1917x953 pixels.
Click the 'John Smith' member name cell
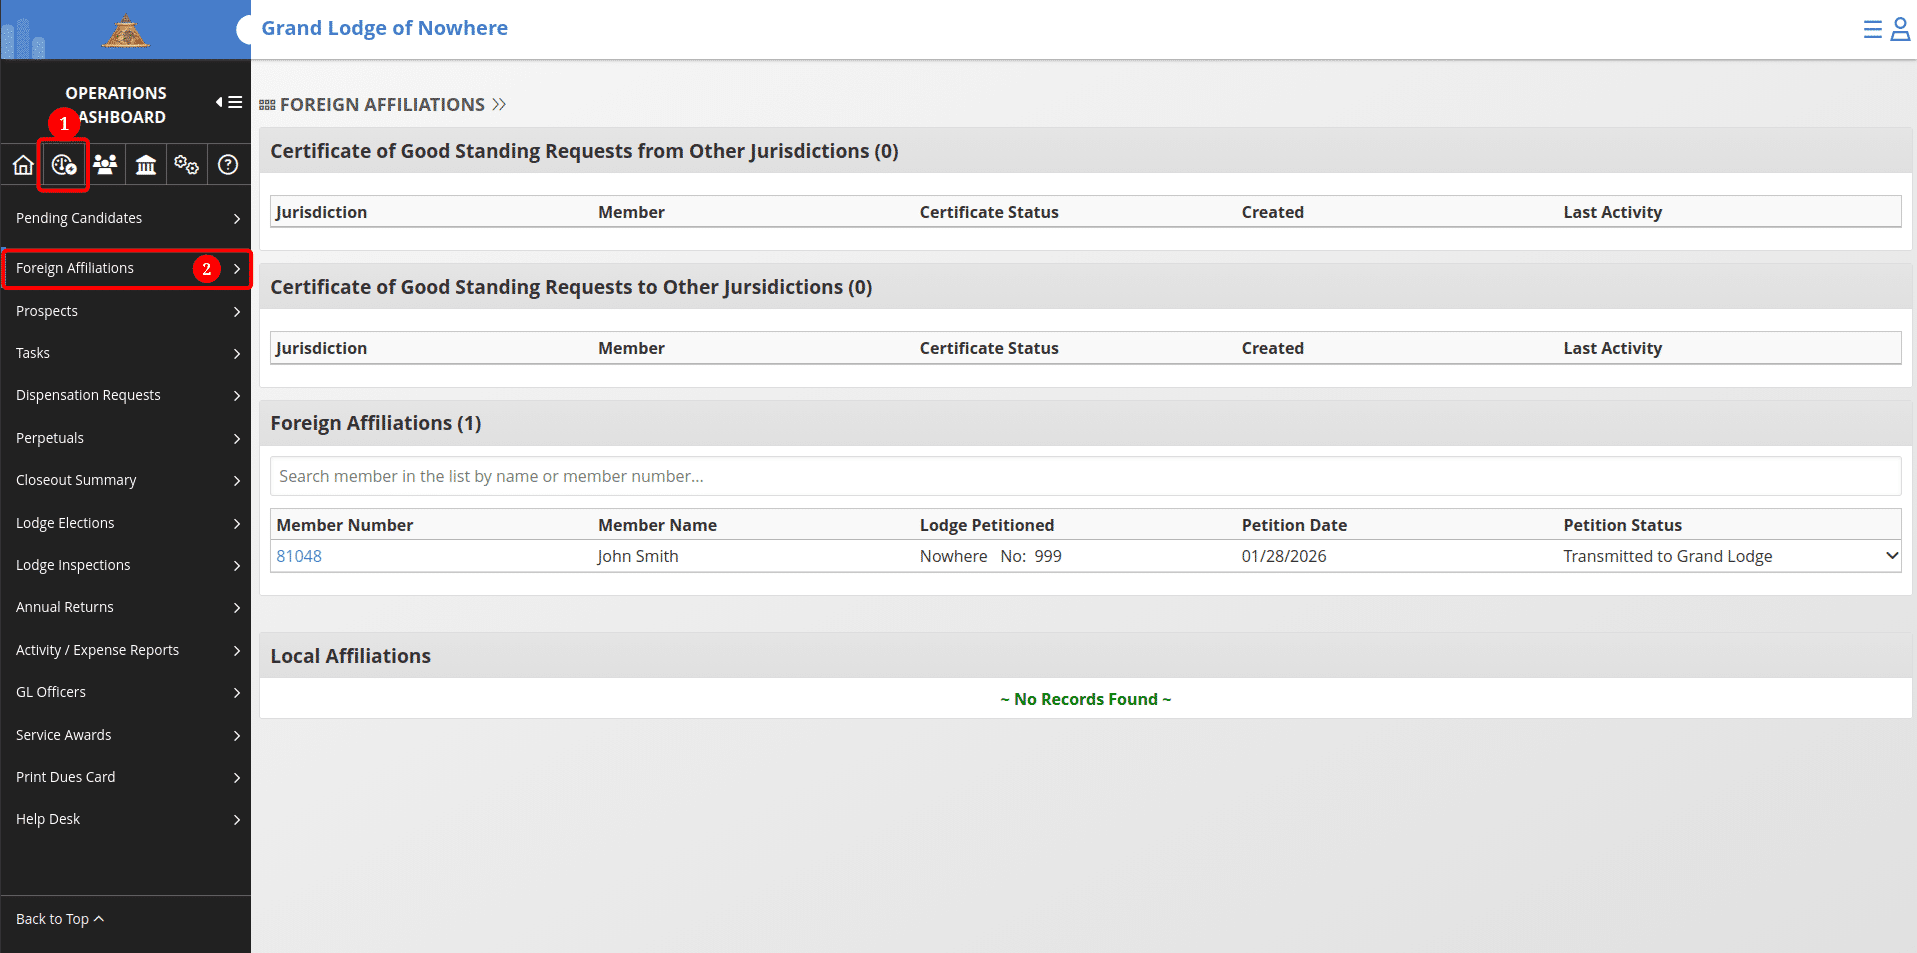638,556
